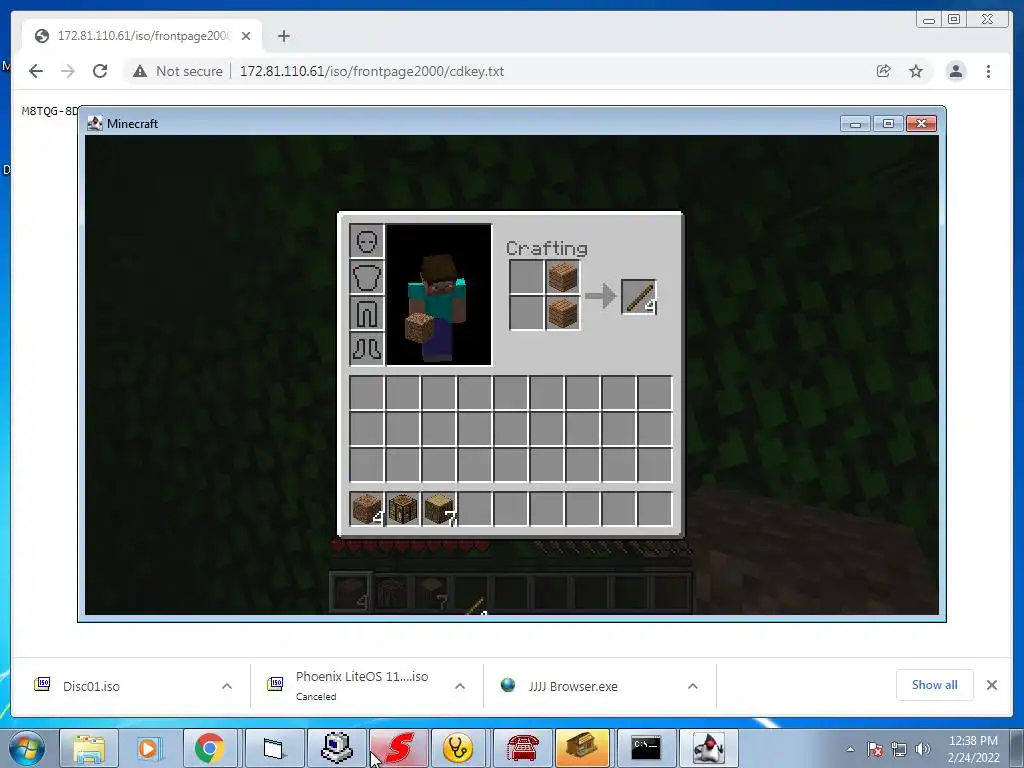Click the first empty main inventory slot
Viewport: 1024px width, 768px height.
tap(366, 392)
